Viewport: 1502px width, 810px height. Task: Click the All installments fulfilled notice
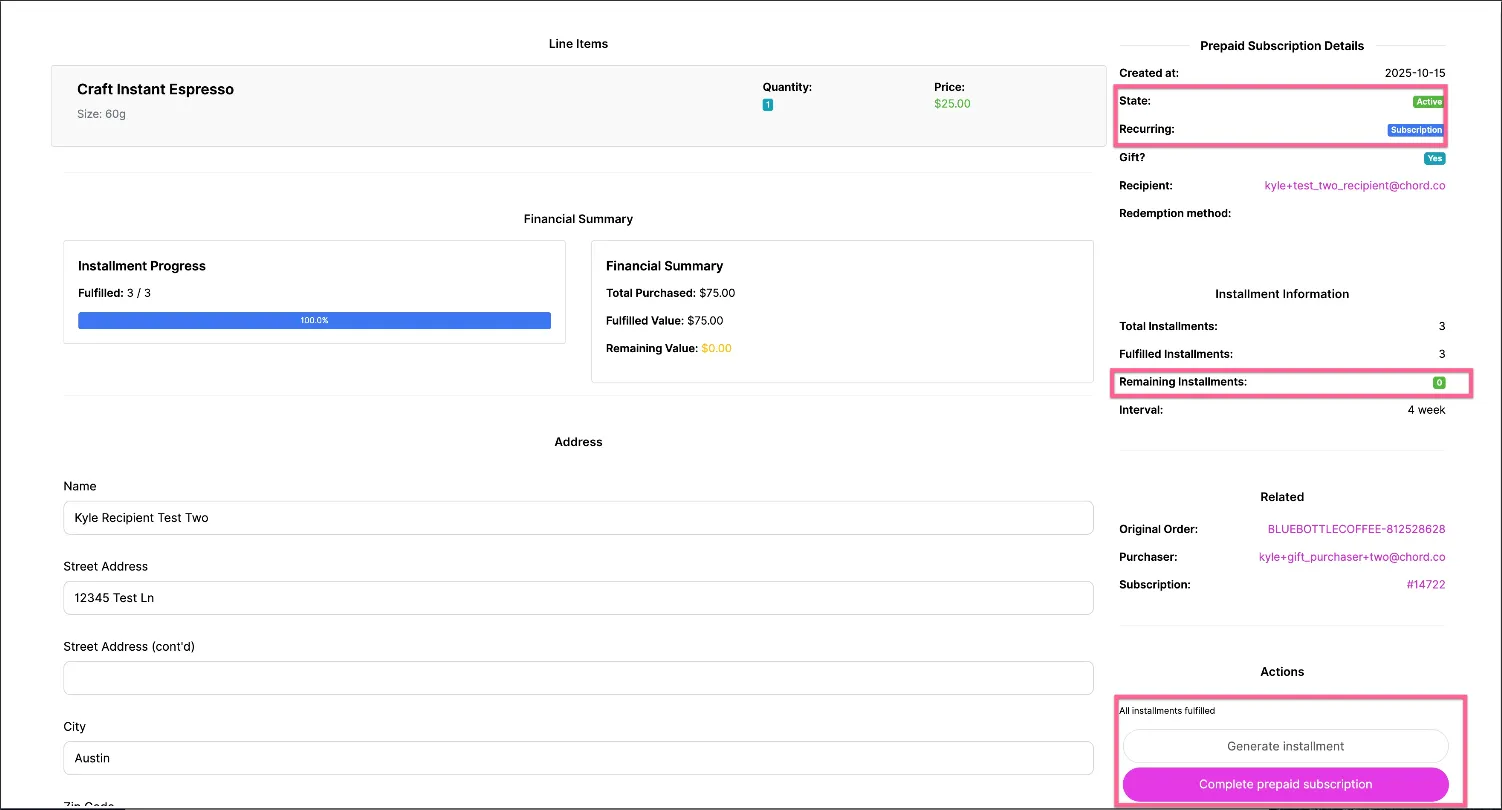(1167, 711)
